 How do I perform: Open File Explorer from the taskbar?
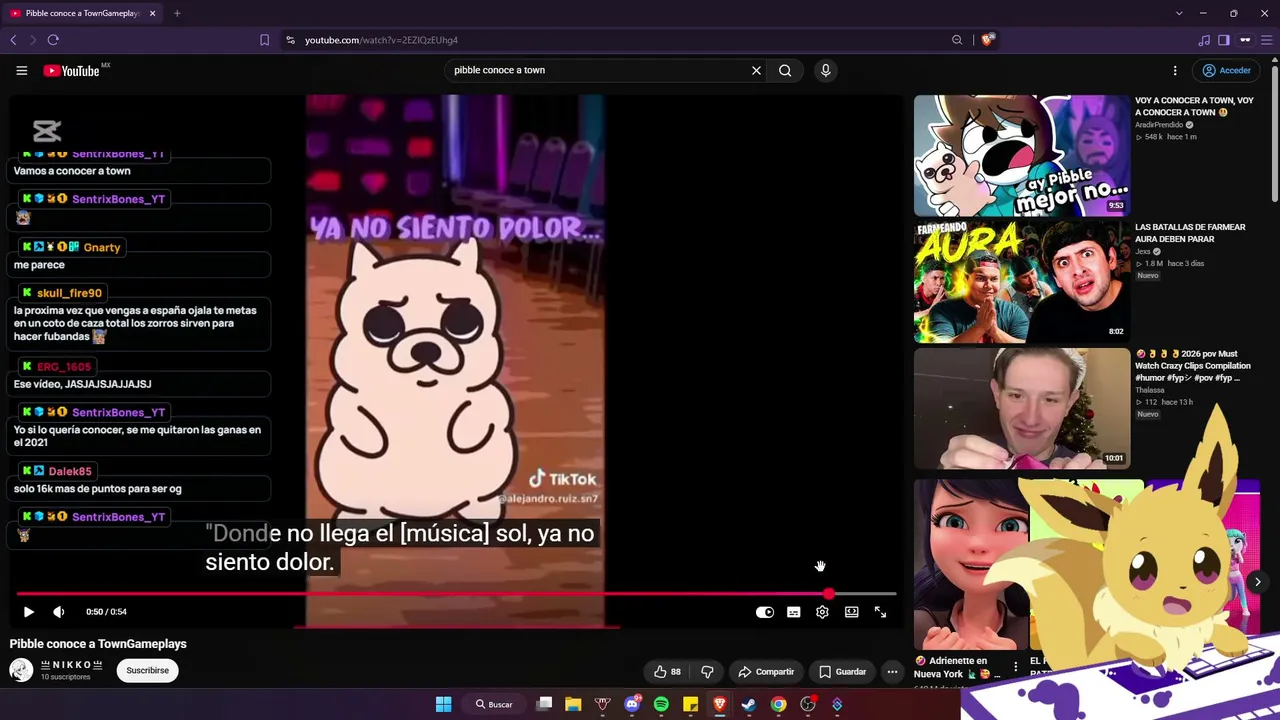coord(573,704)
